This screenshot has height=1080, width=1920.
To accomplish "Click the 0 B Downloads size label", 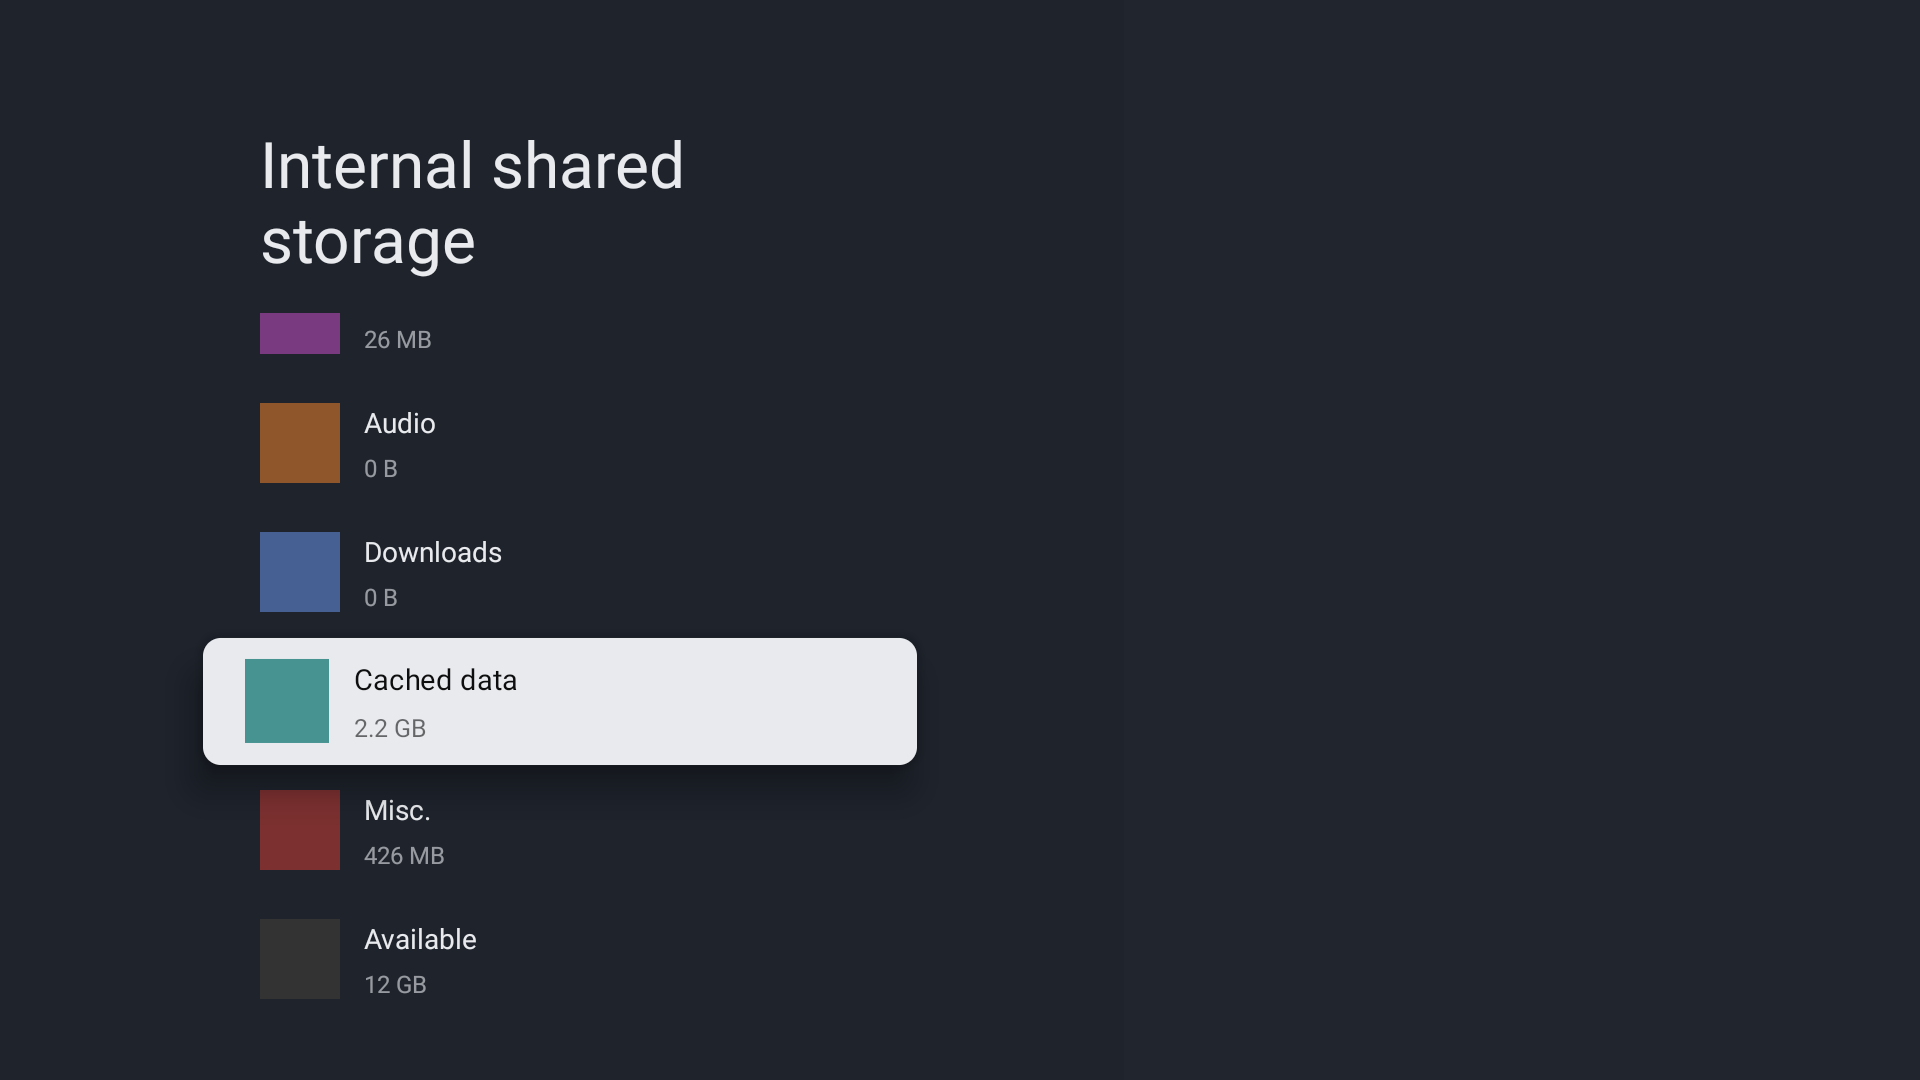I will coord(380,597).
